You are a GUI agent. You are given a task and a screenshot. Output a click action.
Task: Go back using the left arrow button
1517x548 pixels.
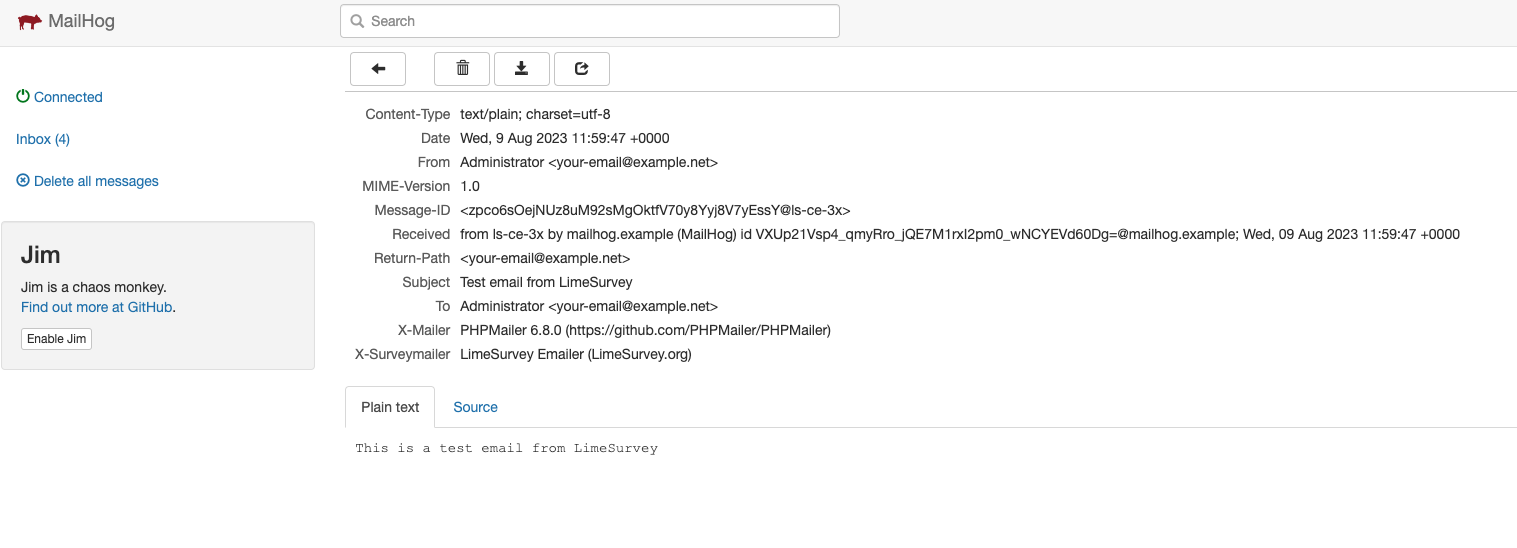[x=378, y=68]
